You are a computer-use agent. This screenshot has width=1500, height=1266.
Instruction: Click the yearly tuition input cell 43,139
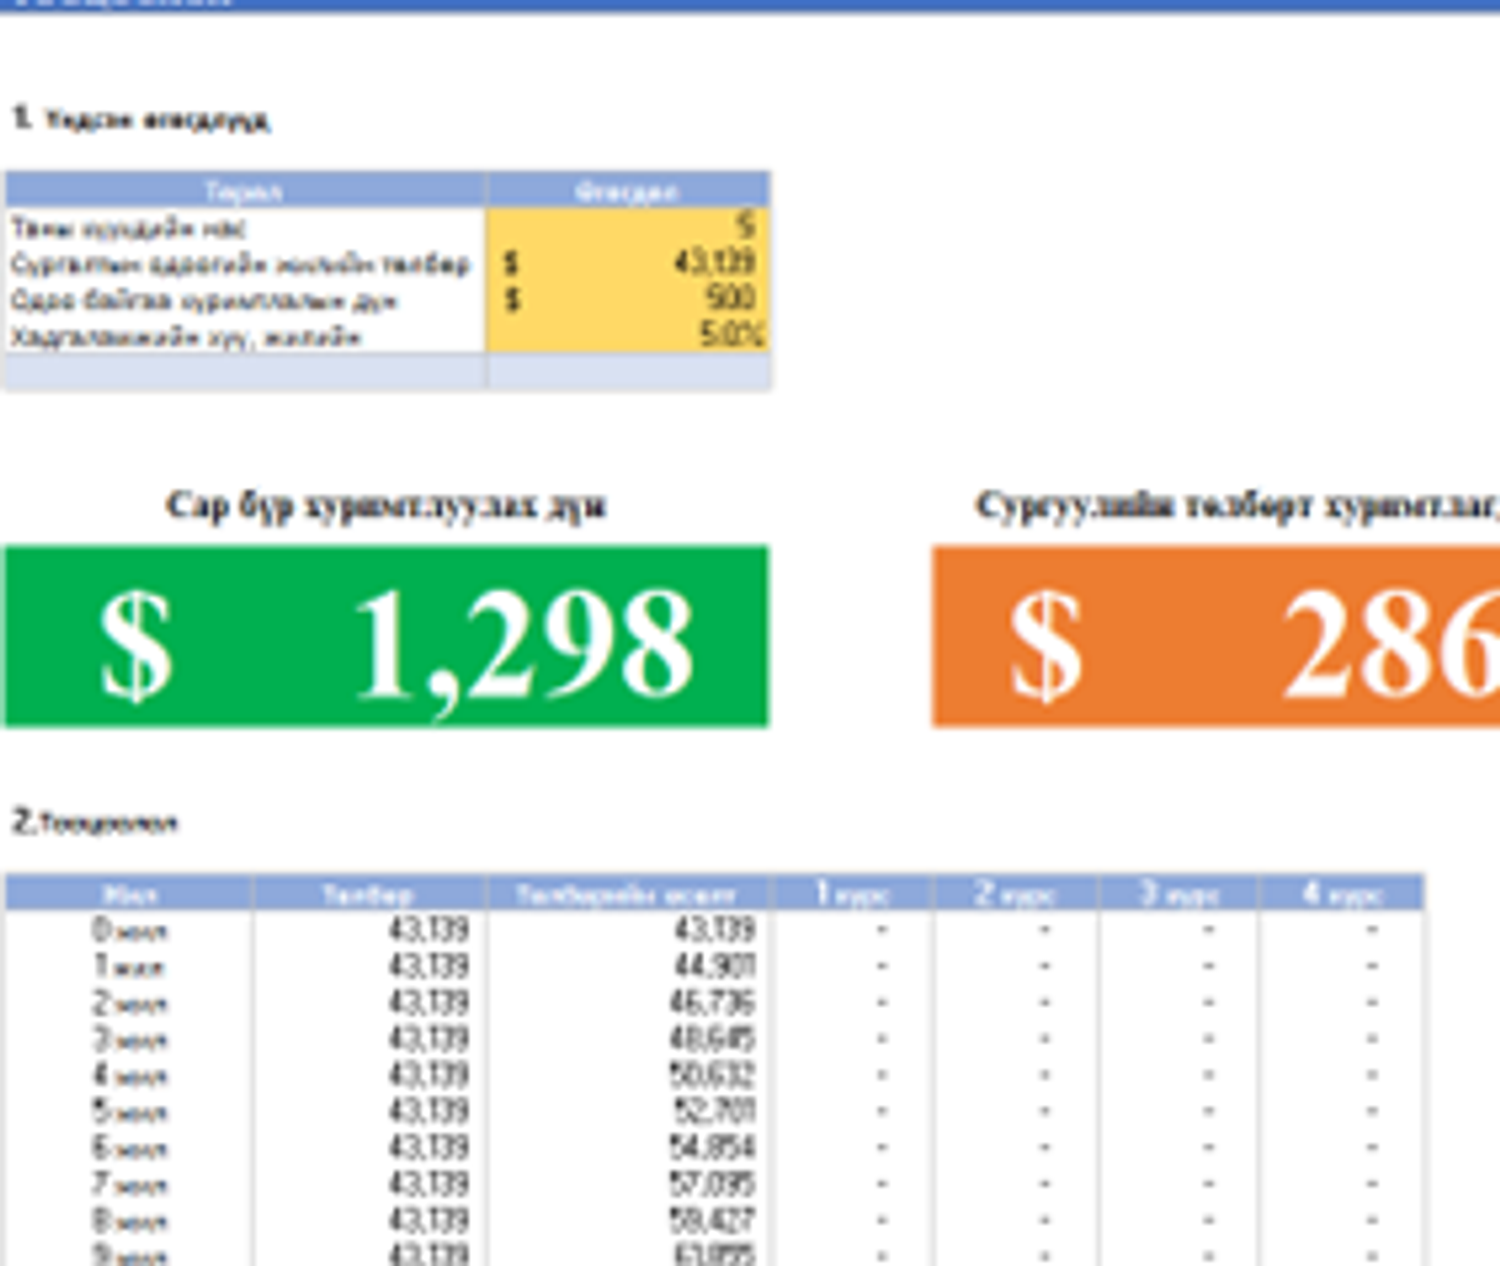628,263
